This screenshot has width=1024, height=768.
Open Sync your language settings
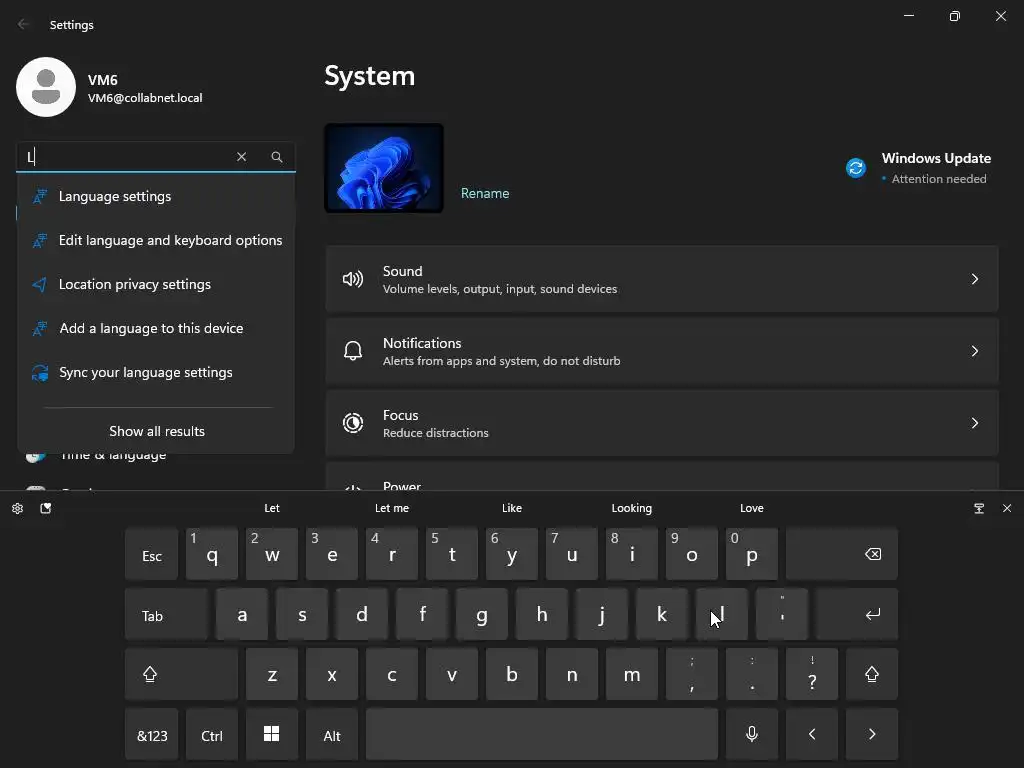coord(156,373)
